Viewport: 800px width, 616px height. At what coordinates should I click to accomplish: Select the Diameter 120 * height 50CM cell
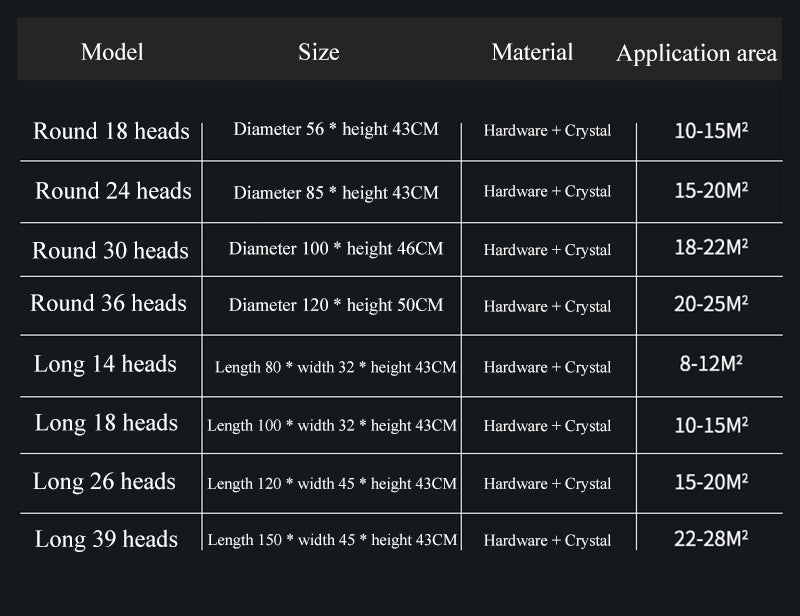(x=336, y=305)
